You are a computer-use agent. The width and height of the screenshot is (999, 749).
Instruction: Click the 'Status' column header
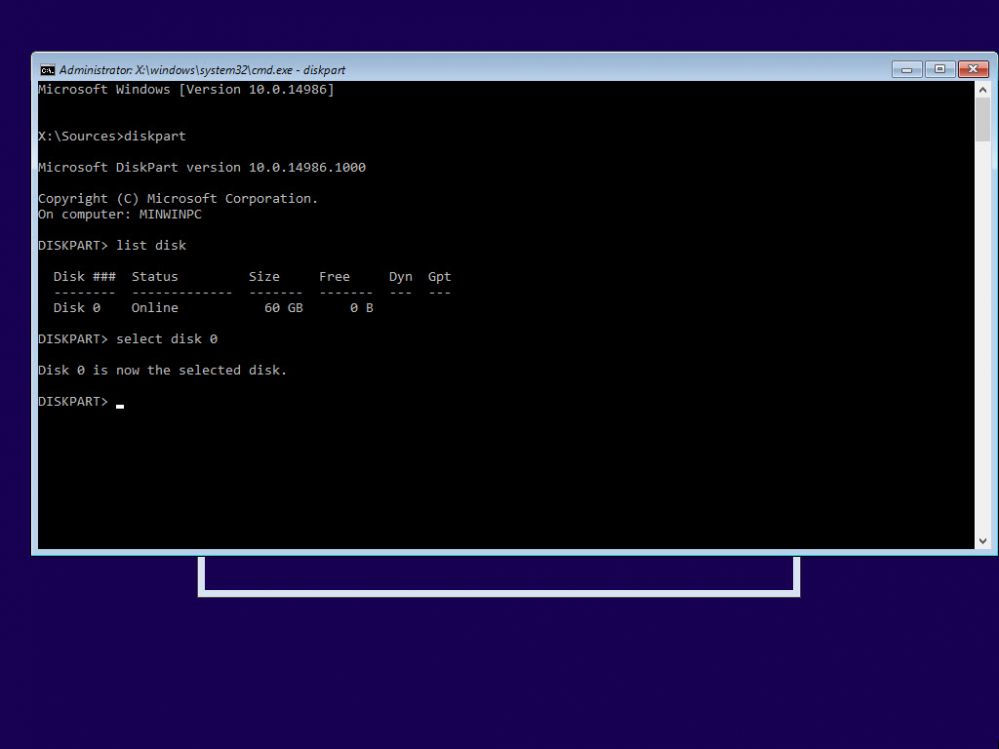pyautogui.click(x=155, y=276)
